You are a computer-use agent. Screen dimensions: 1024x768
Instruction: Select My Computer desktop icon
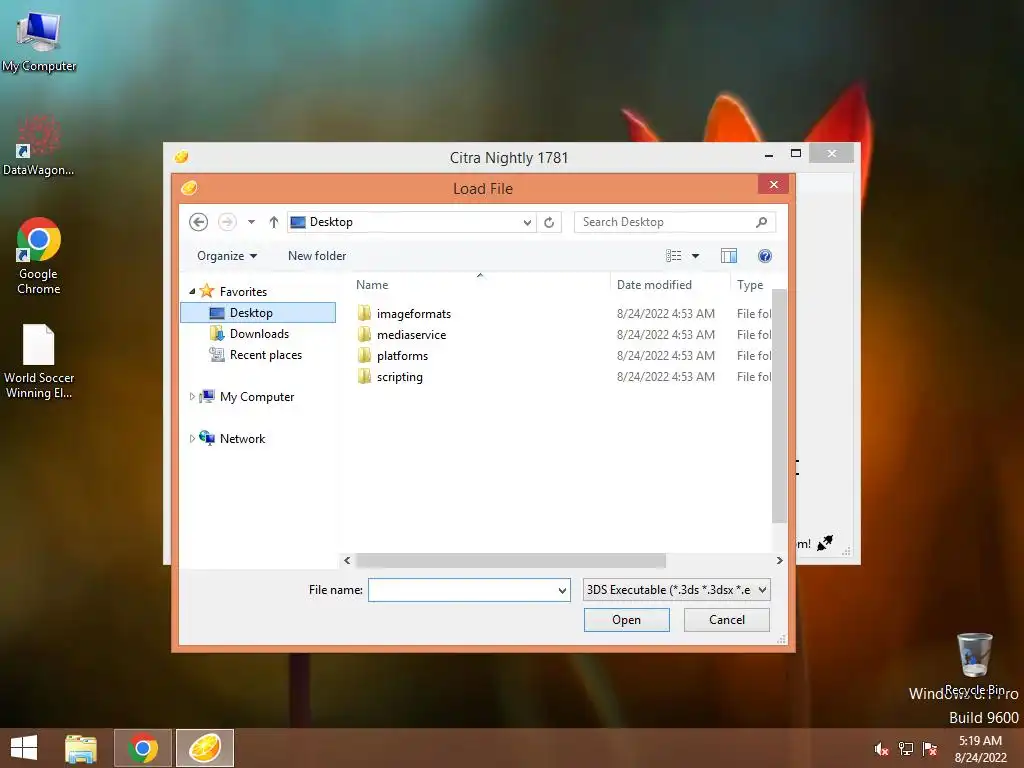click(x=39, y=40)
